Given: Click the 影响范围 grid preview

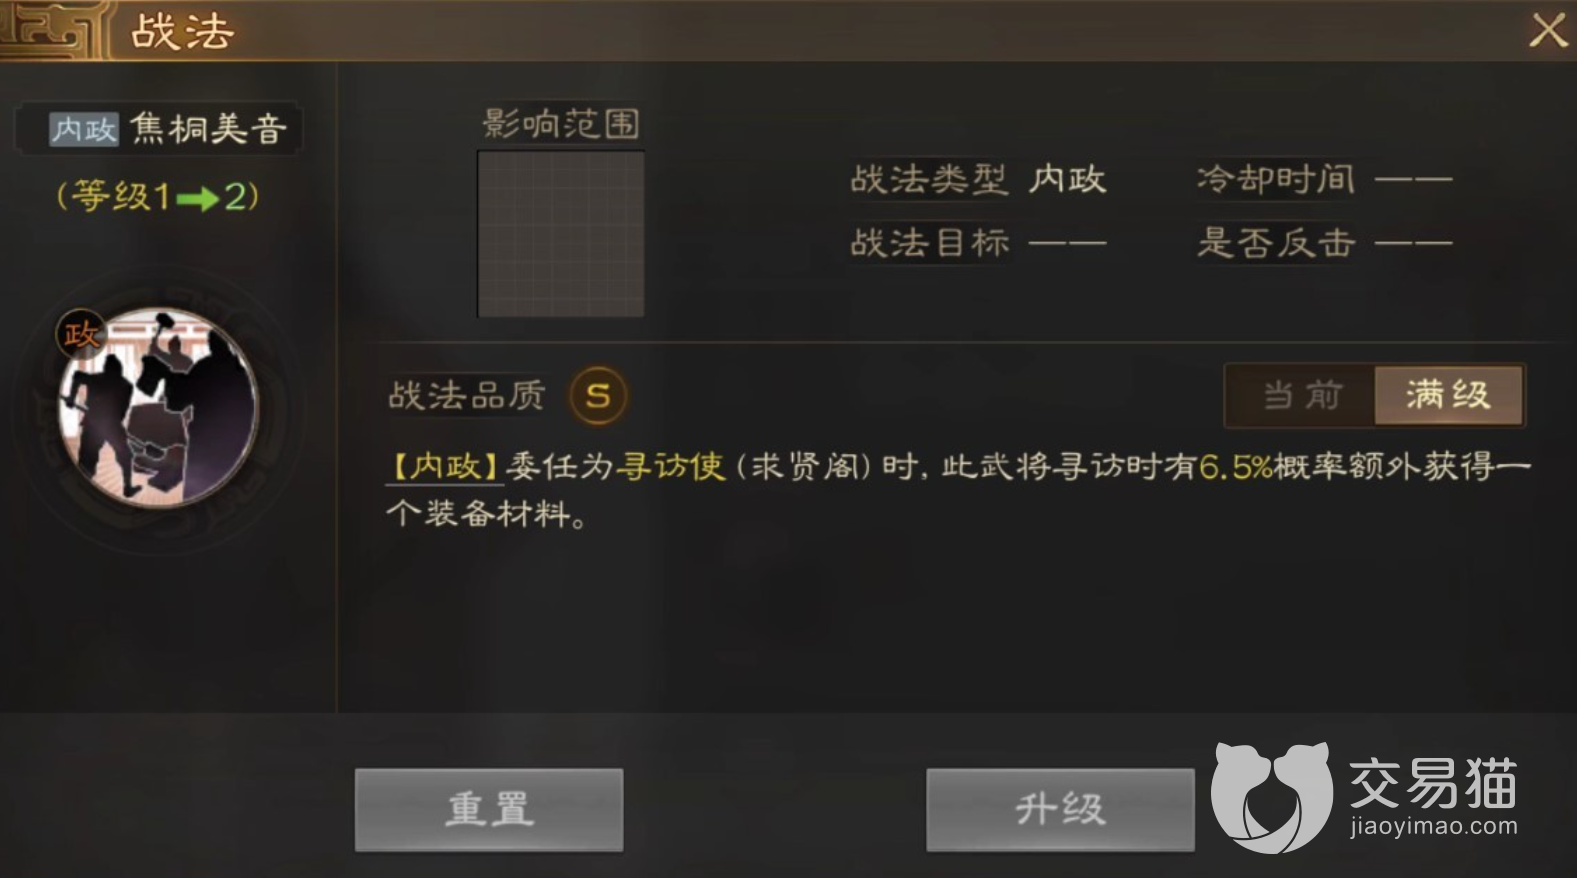Looking at the screenshot, I should (x=561, y=234).
